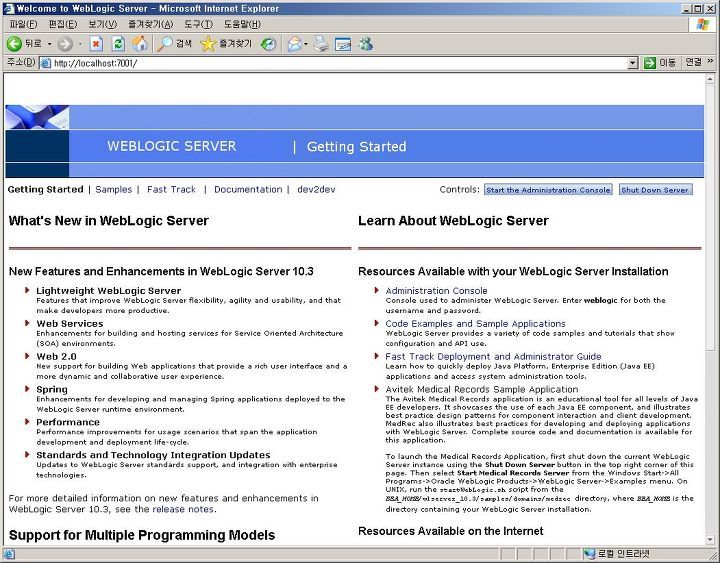Click the vertical scrollbar up arrow
The height and width of the screenshot is (563, 720).
tap(710, 79)
